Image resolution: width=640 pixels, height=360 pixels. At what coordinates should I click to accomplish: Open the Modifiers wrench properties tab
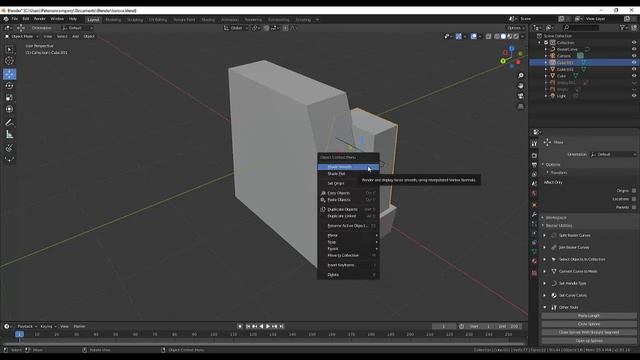[534, 214]
